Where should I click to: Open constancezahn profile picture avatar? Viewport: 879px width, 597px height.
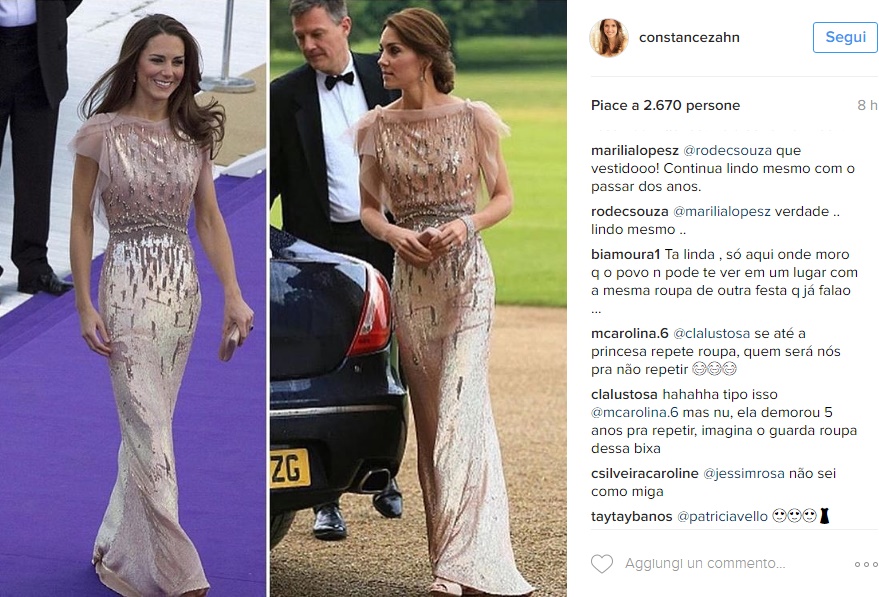coord(609,38)
